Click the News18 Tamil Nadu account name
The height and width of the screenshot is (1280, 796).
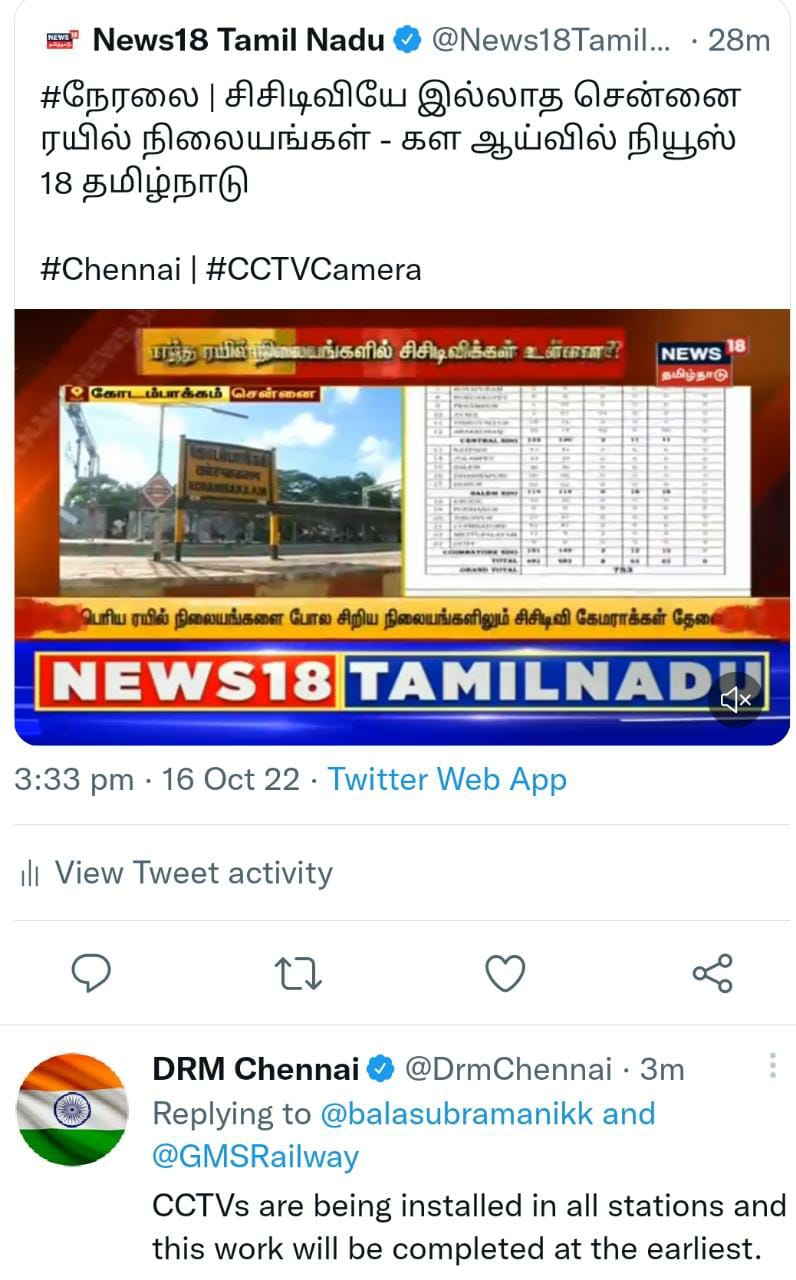tap(238, 41)
